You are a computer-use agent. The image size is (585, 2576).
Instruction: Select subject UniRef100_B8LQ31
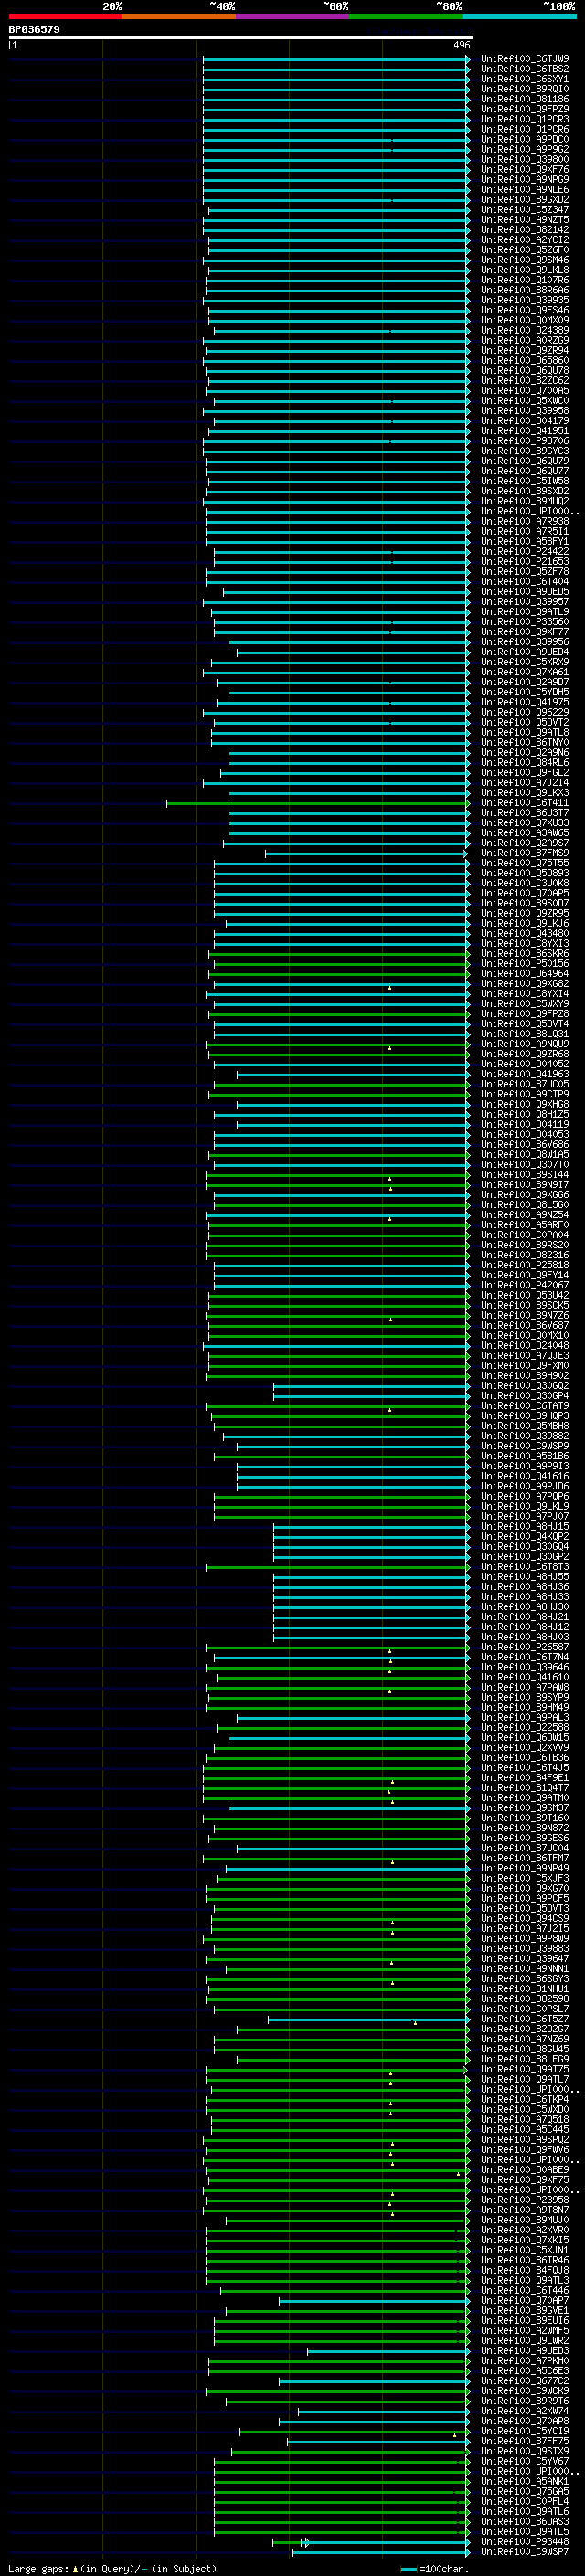click(x=524, y=1034)
